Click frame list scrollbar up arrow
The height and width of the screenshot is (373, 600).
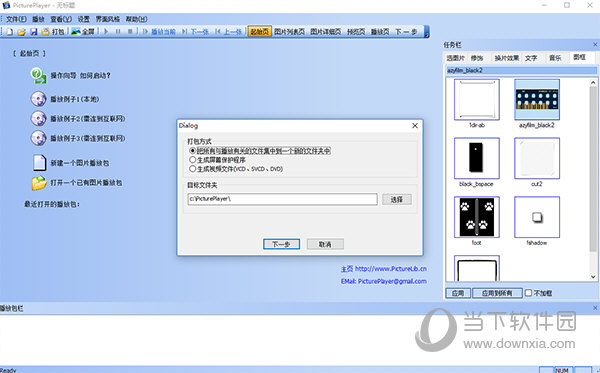tap(593, 82)
